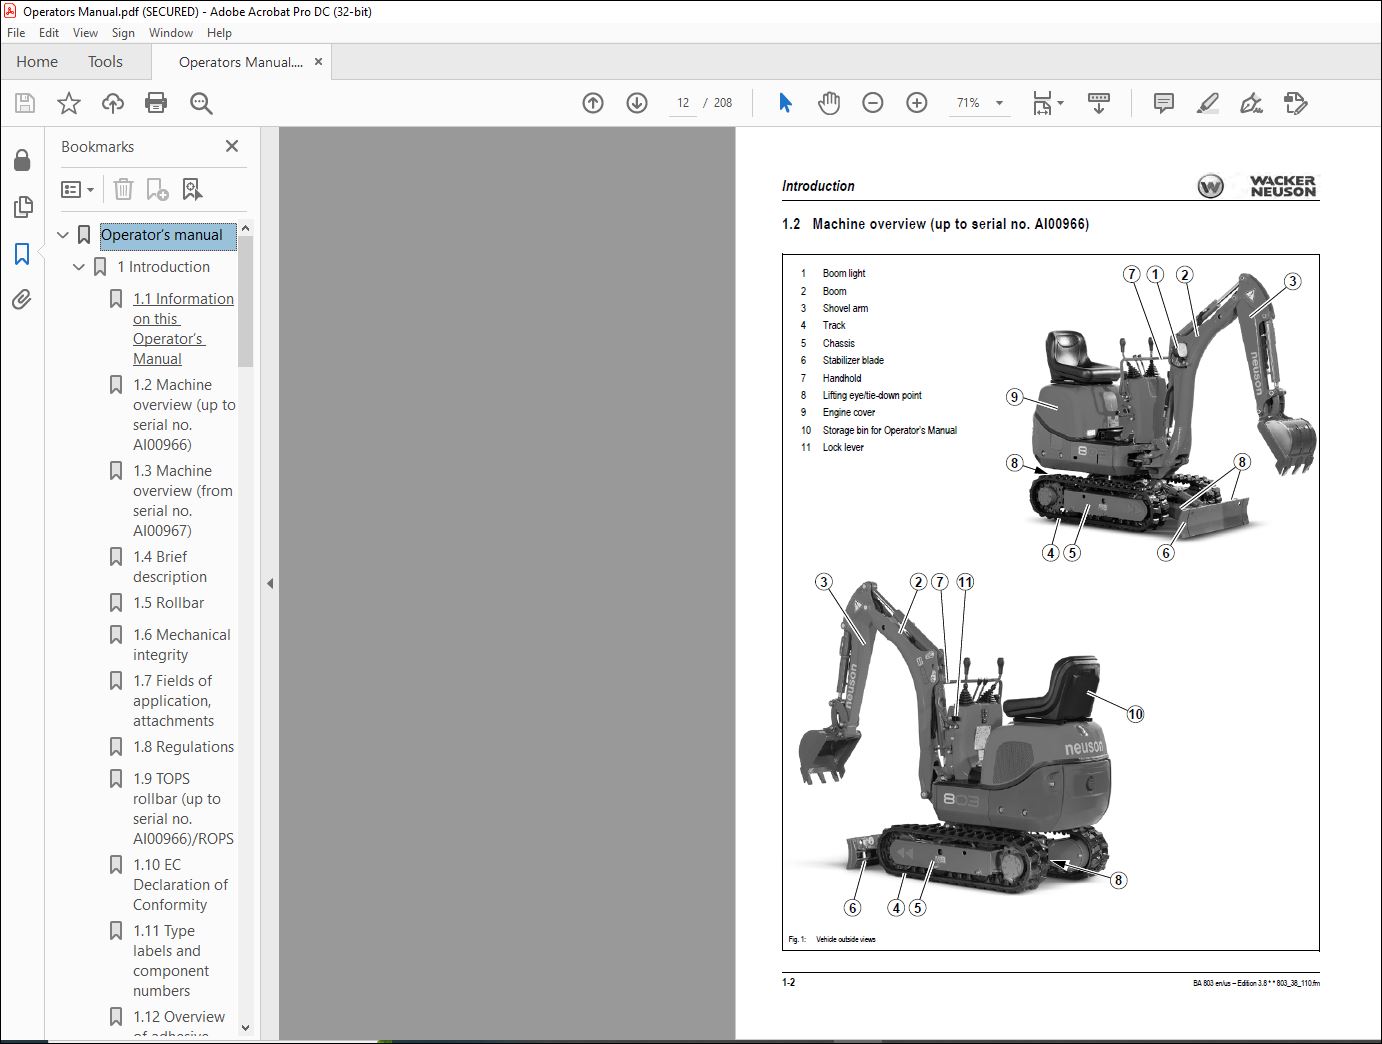Open the Help menu

pyautogui.click(x=219, y=33)
